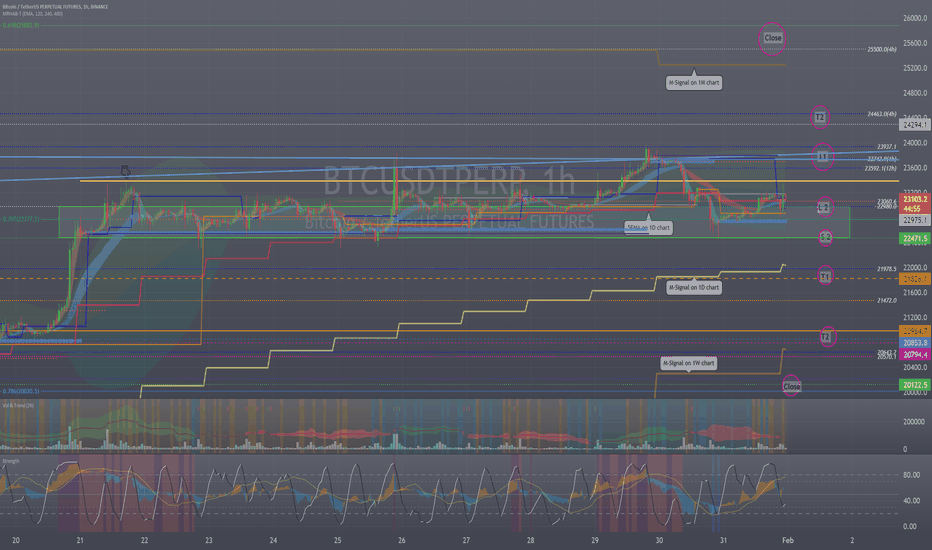The height and width of the screenshot is (550, 932).
Task: Click the 0.707(22777.2) Fibonacci level label
Action: click(21, 219)
